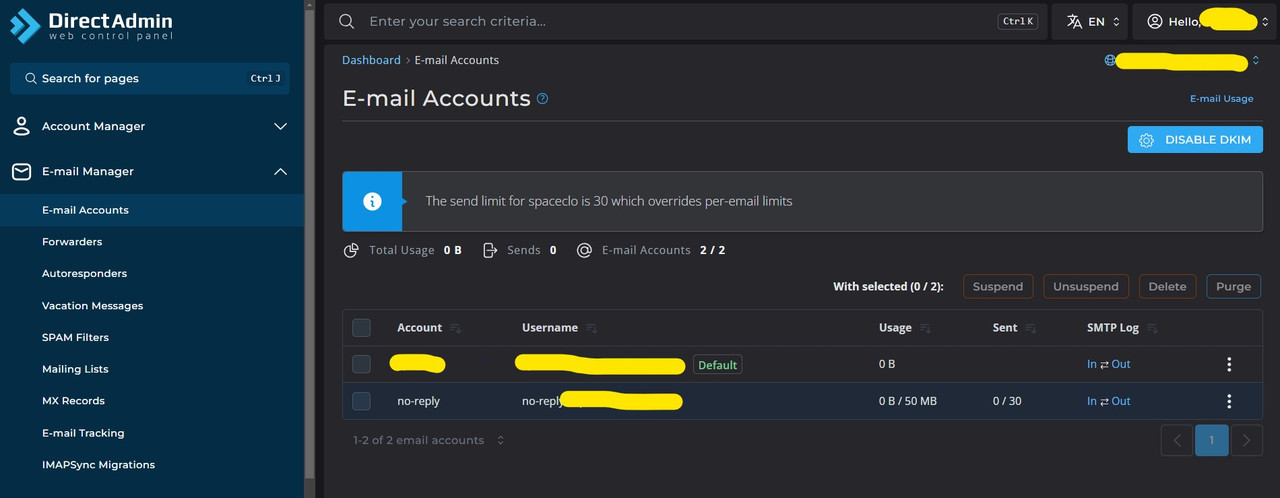Sort by Username column icon
The width and height of the screenshot is (1280, 498).
(x=591, y=328)
